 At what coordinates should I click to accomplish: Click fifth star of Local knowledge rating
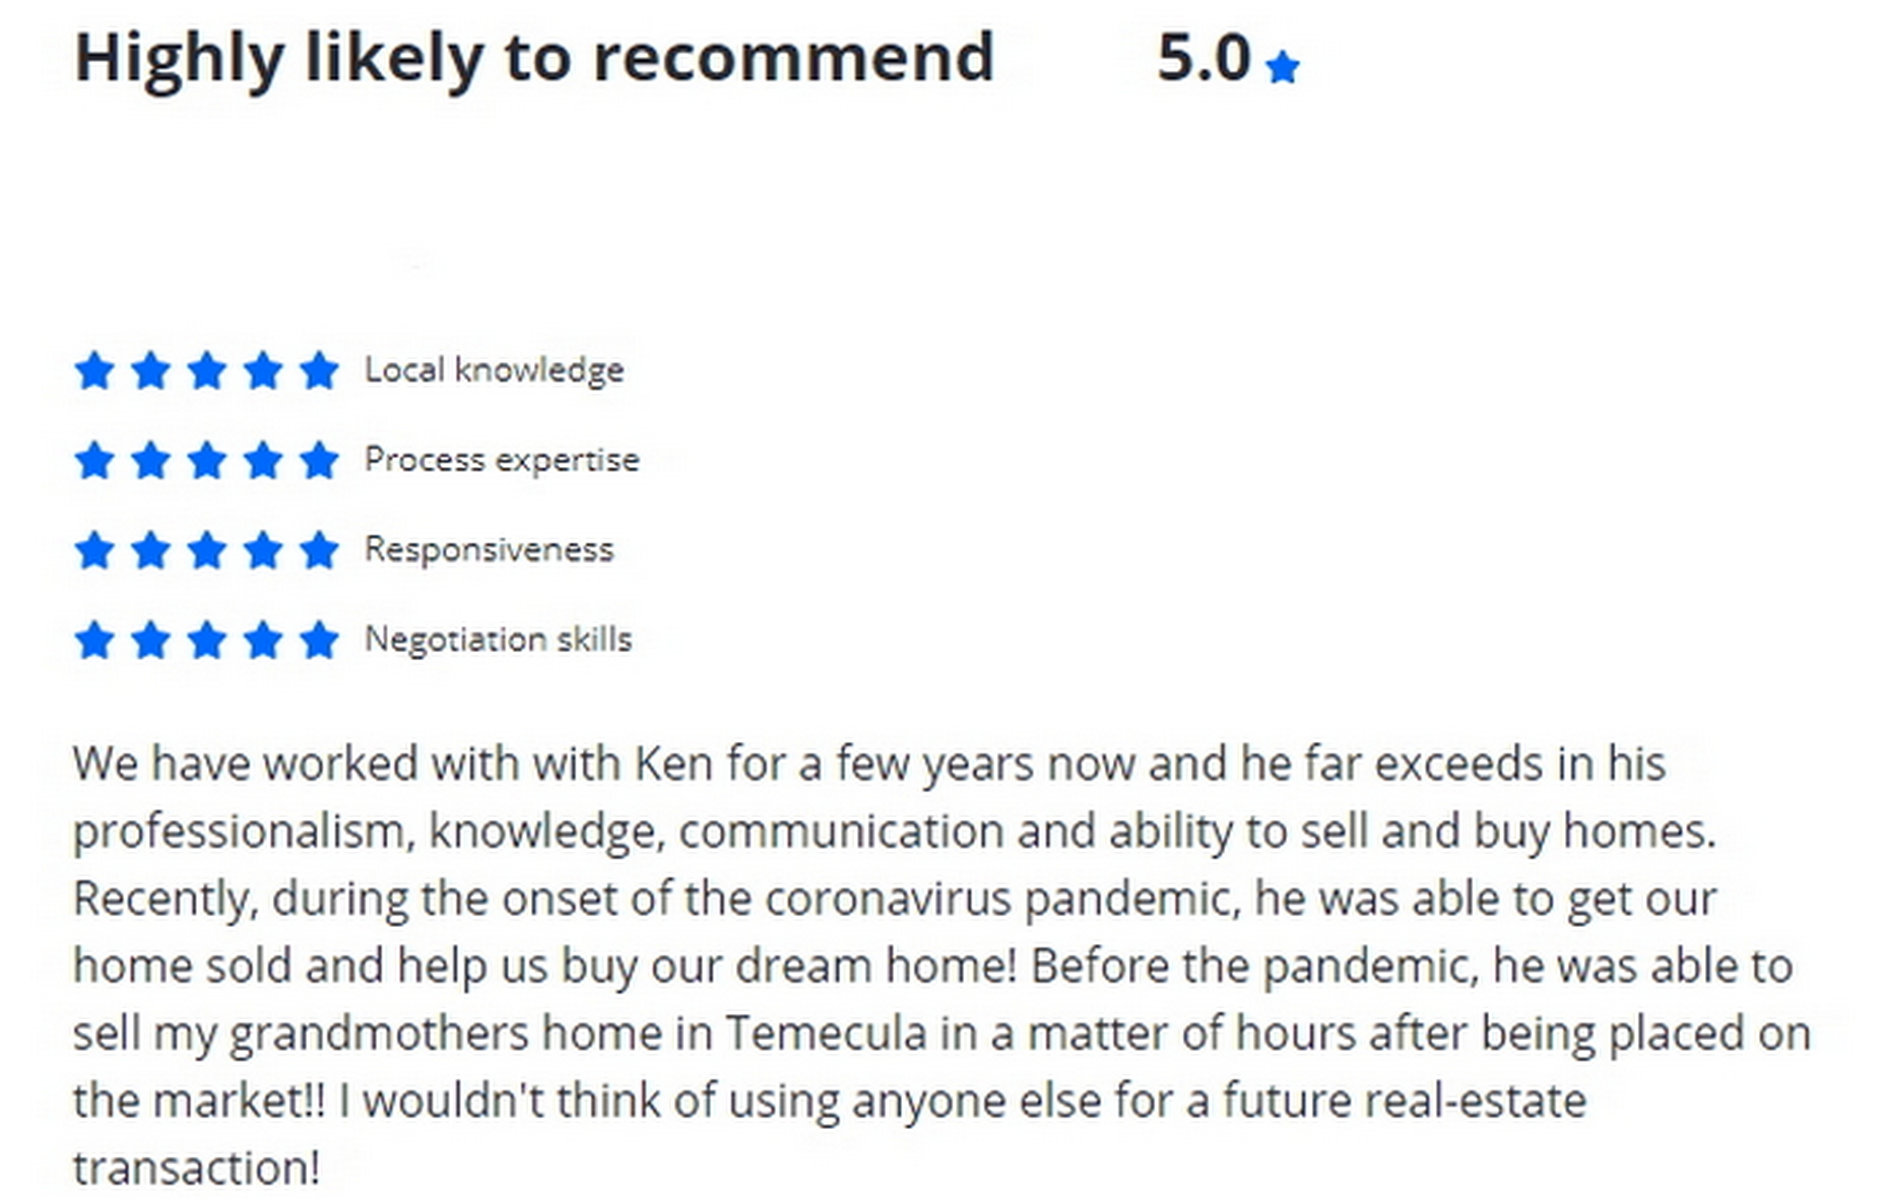(x=319, y=371)
